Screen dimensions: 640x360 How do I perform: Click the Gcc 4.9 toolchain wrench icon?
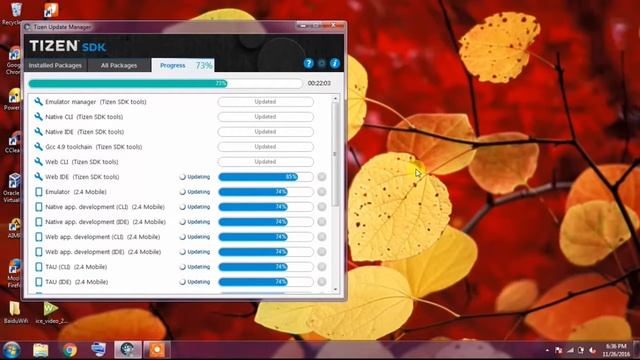click(x=38, y=147)
